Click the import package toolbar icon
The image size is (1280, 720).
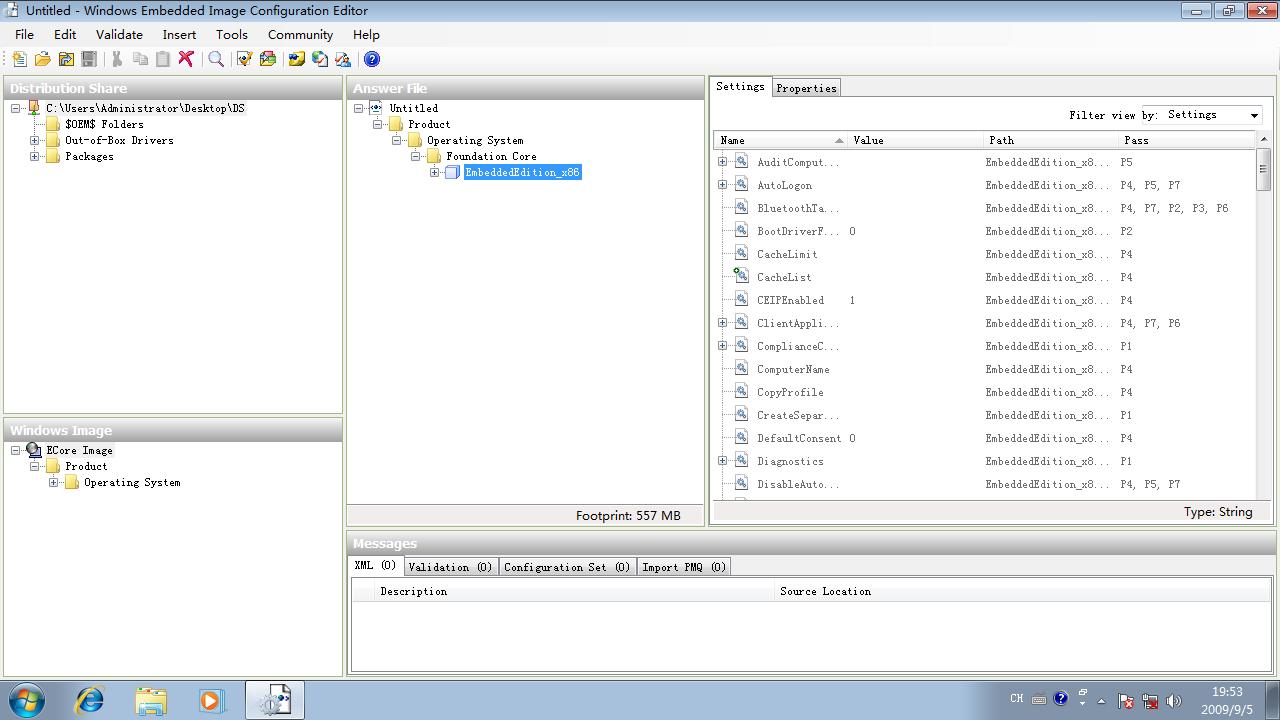[267, 59]
